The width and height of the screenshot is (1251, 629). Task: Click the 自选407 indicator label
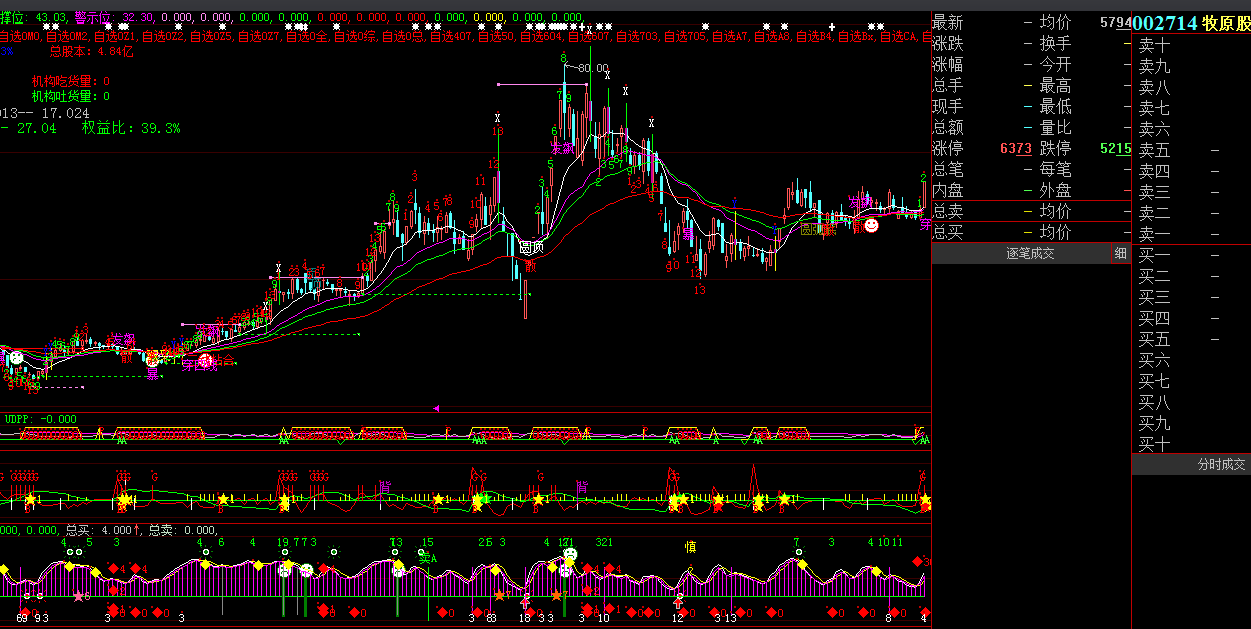[x=452, y=37]
